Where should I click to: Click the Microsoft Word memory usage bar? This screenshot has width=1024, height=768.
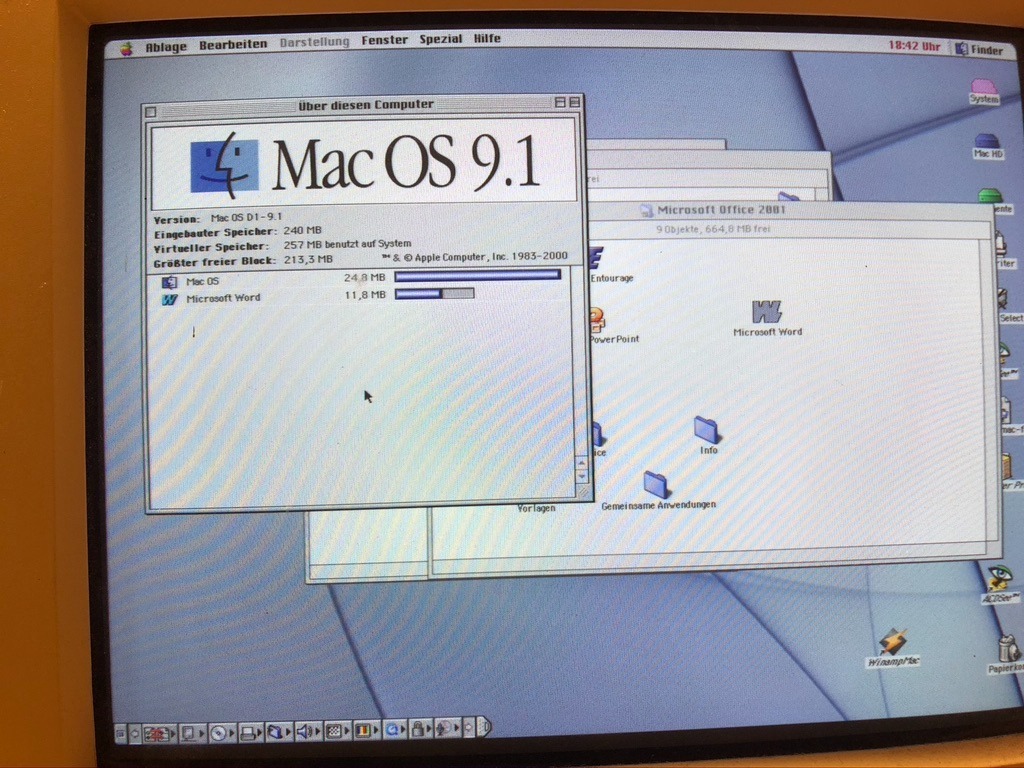pyautogui.click(x=434, y=294)
